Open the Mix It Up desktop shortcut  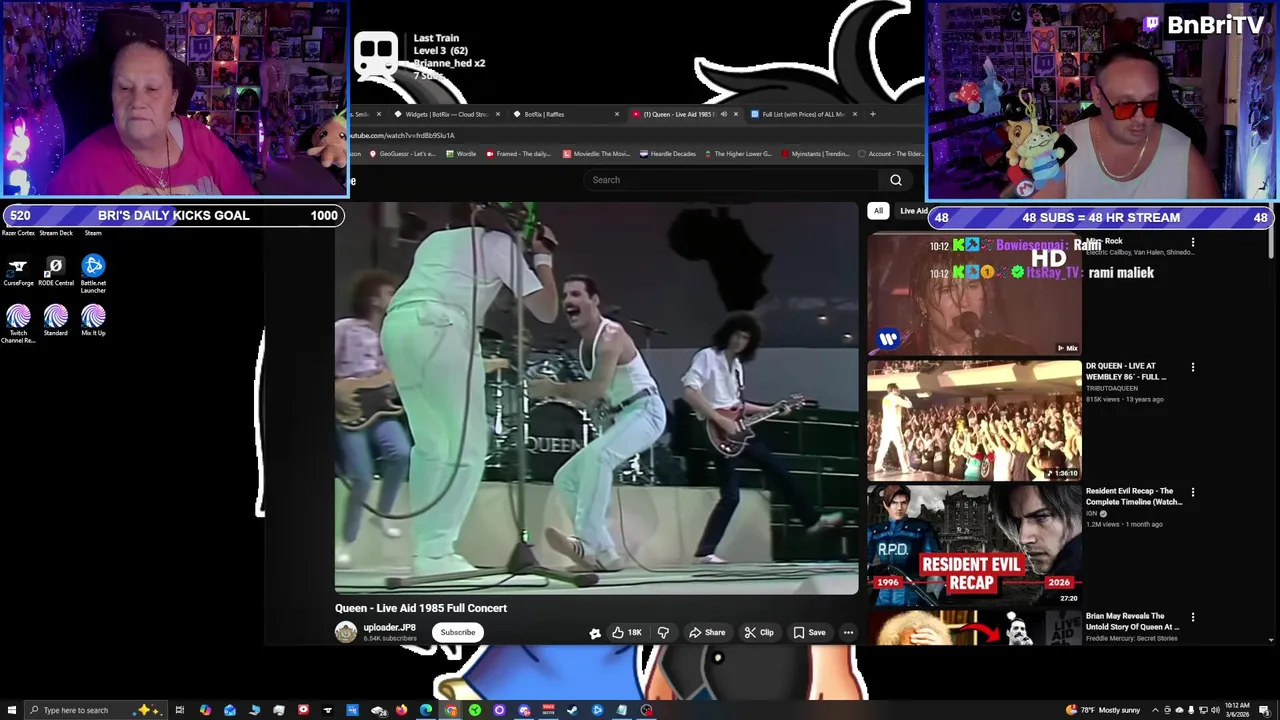coord(93,321)
